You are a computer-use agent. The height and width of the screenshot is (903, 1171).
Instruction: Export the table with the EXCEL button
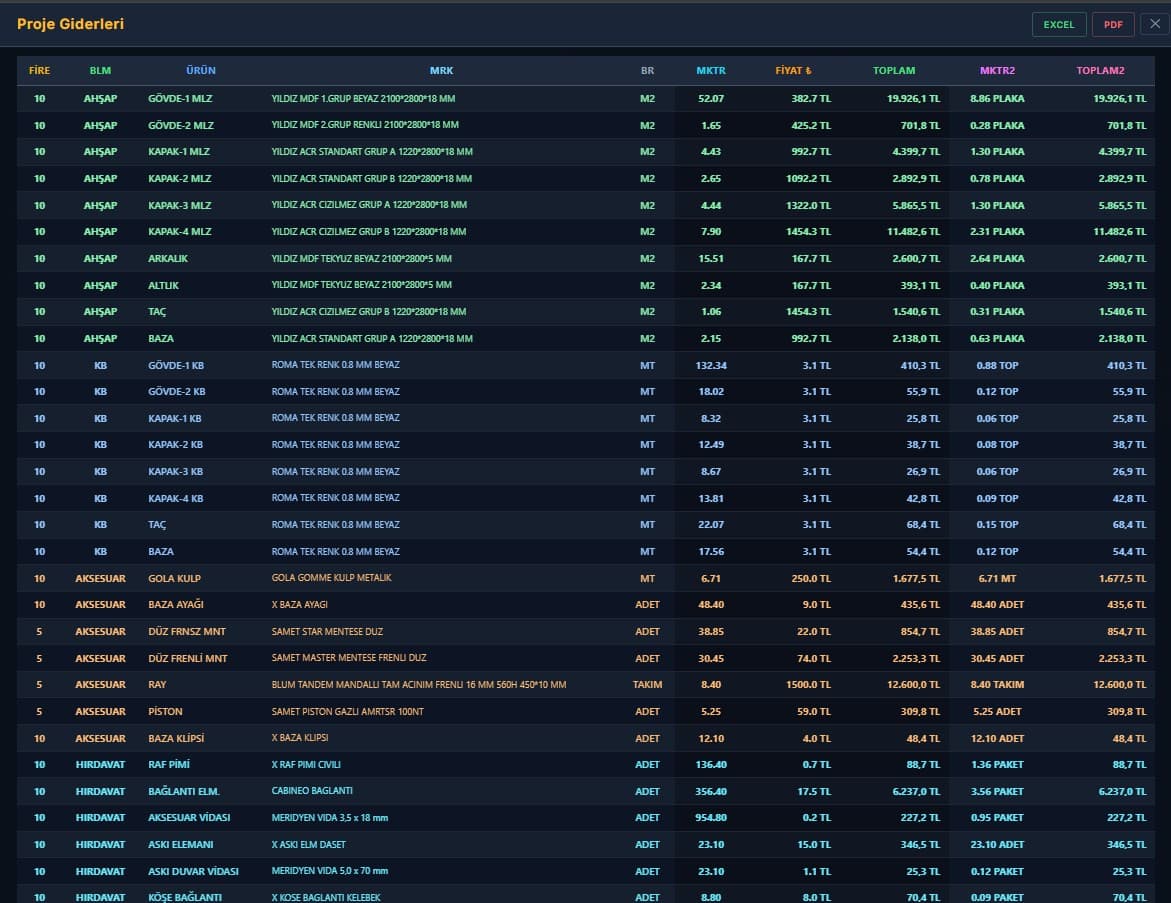pos(1058,24)
